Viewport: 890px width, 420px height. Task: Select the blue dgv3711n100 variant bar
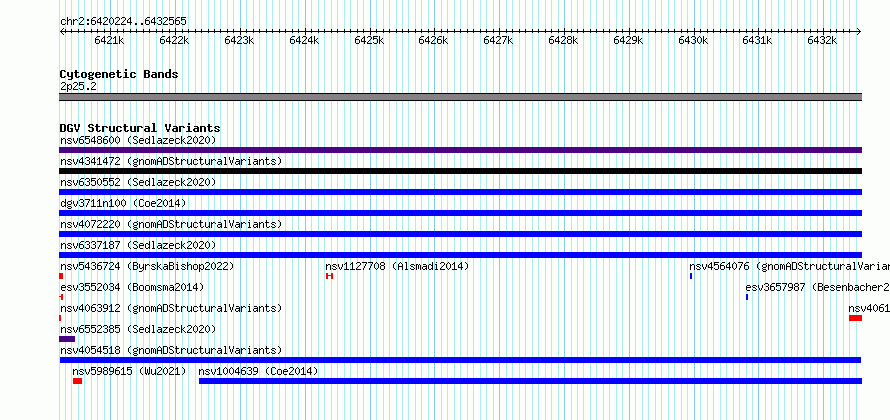tap(460, 213)
